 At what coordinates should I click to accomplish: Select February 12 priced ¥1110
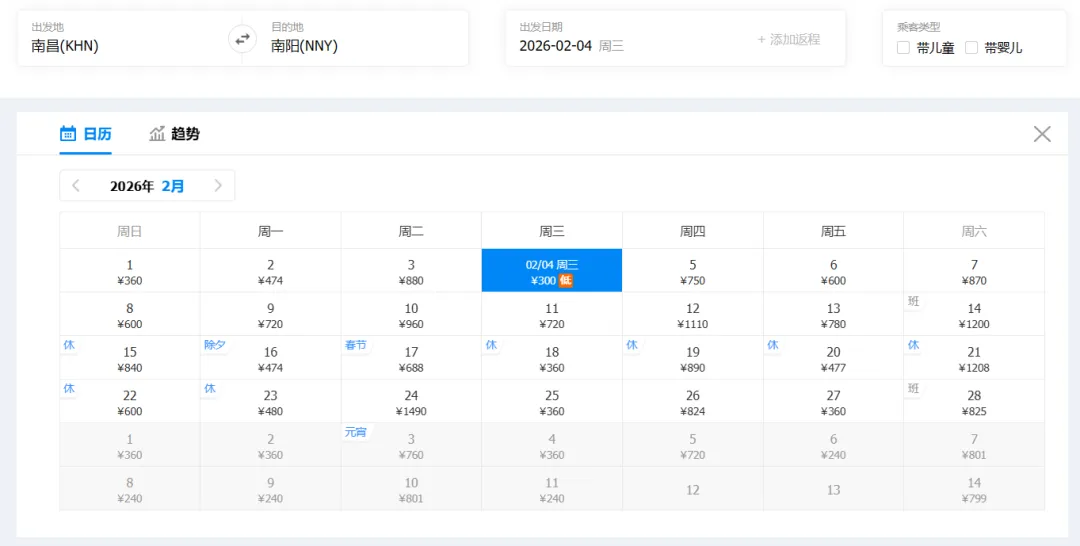pos(693,314)
